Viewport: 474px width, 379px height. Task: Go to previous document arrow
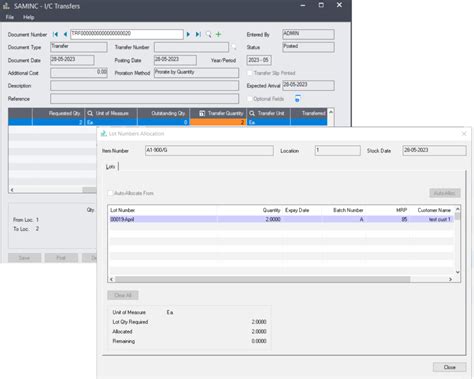coord(65,34)
